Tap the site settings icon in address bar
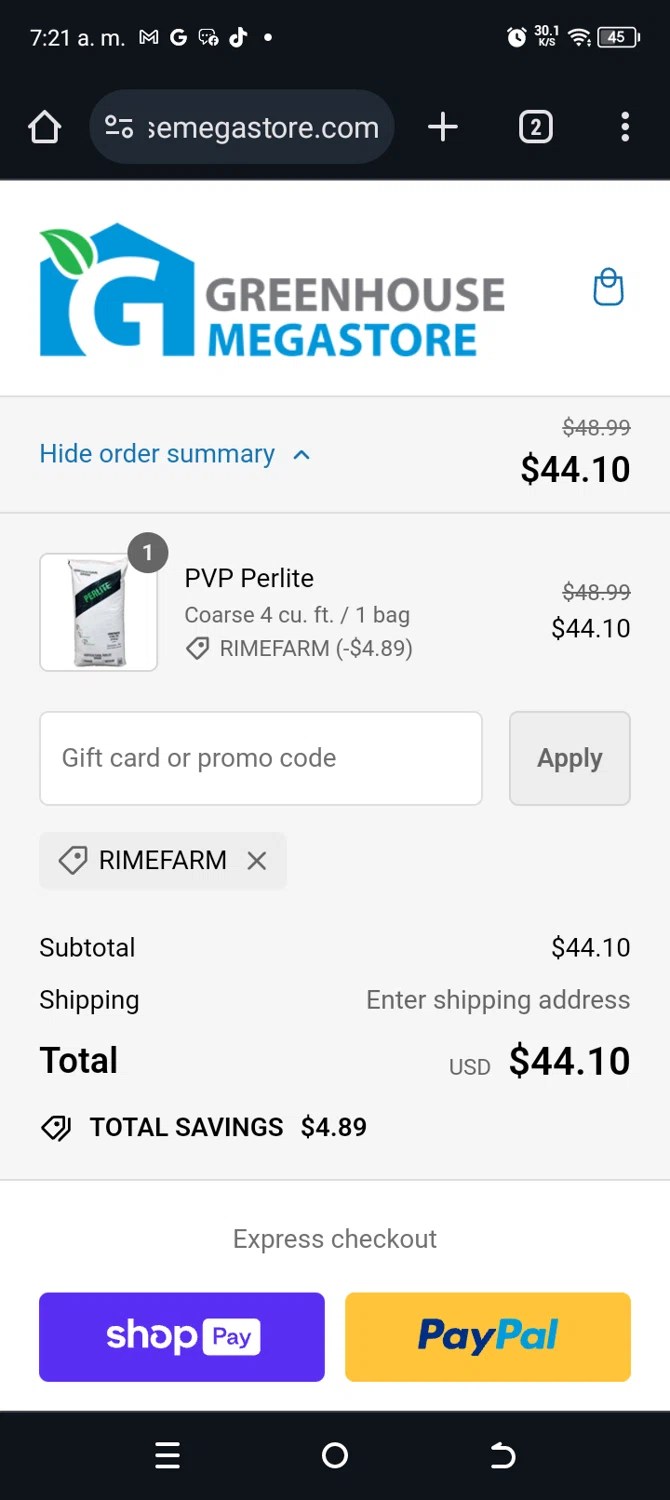 pos(119,127)
